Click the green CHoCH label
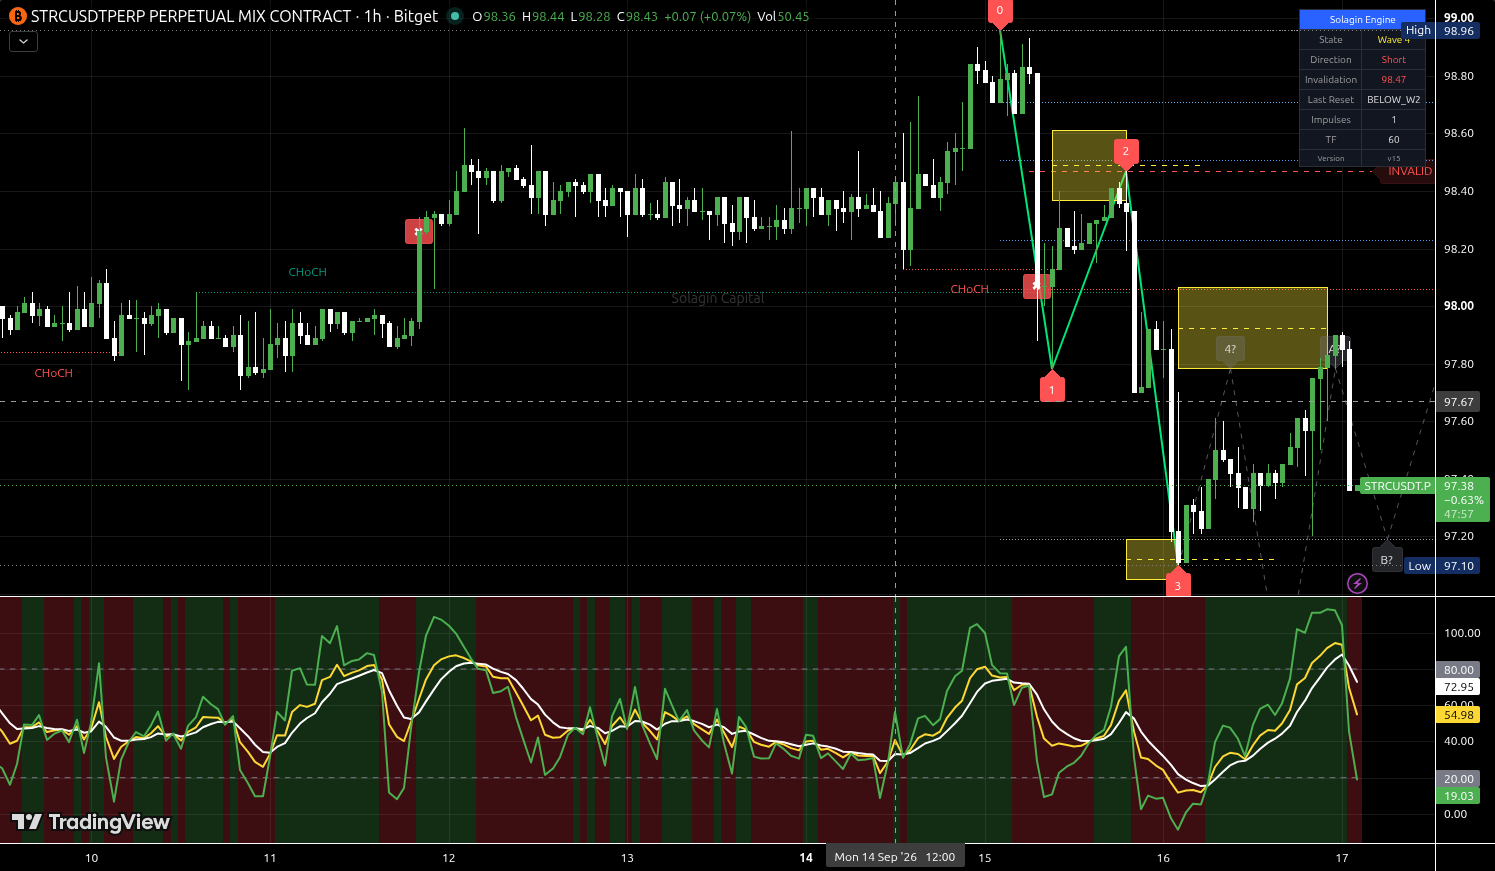1495x871 pixels. coord(307,272)
